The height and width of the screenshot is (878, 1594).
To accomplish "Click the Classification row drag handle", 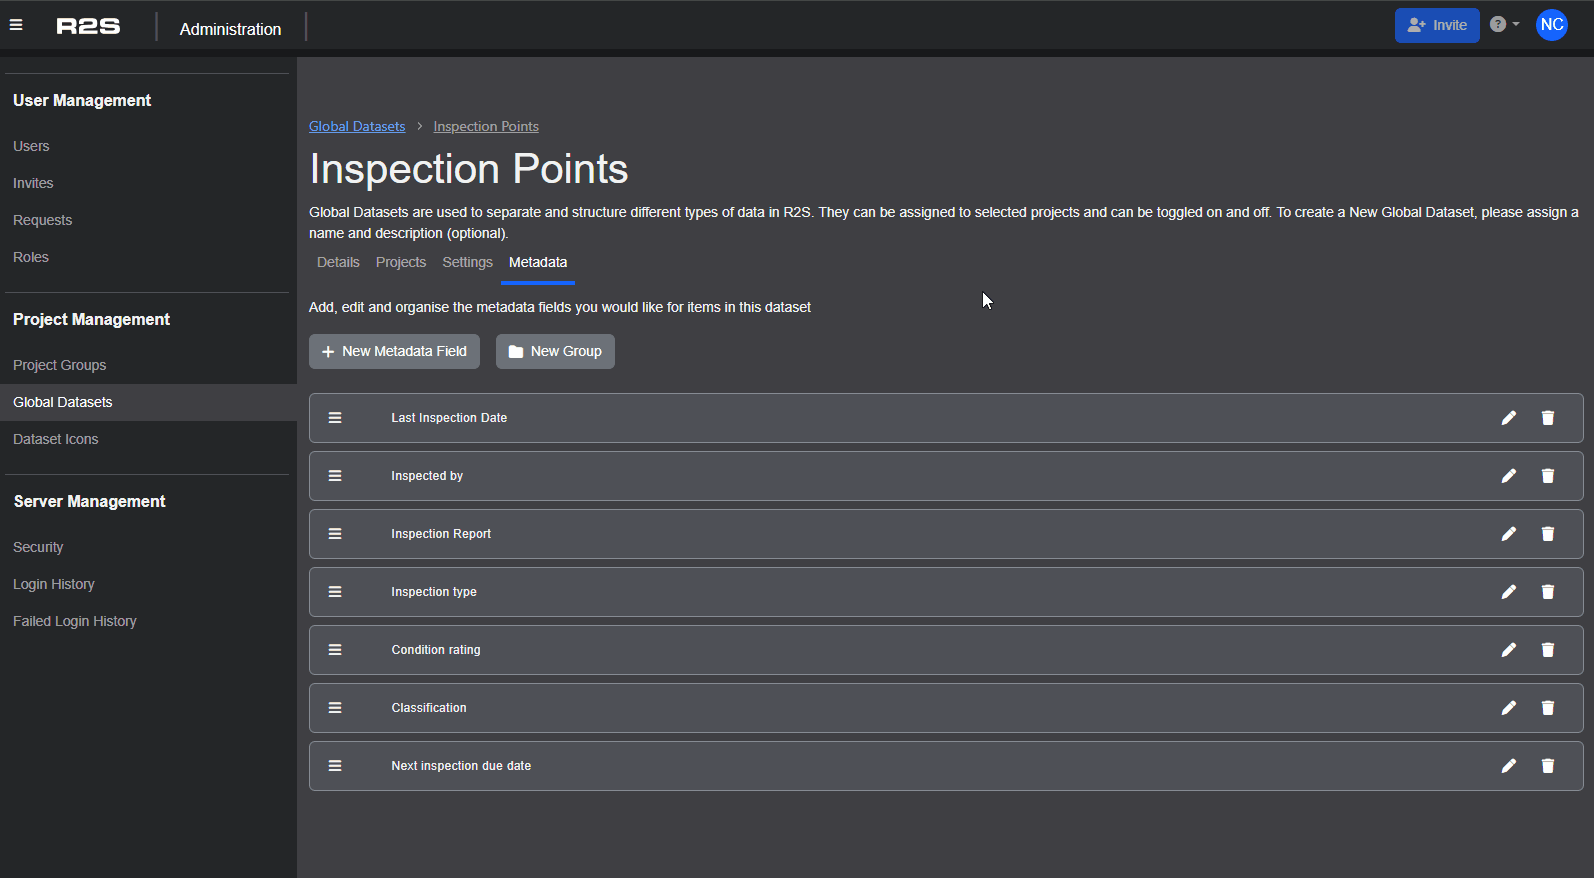I will coord(335,708).
